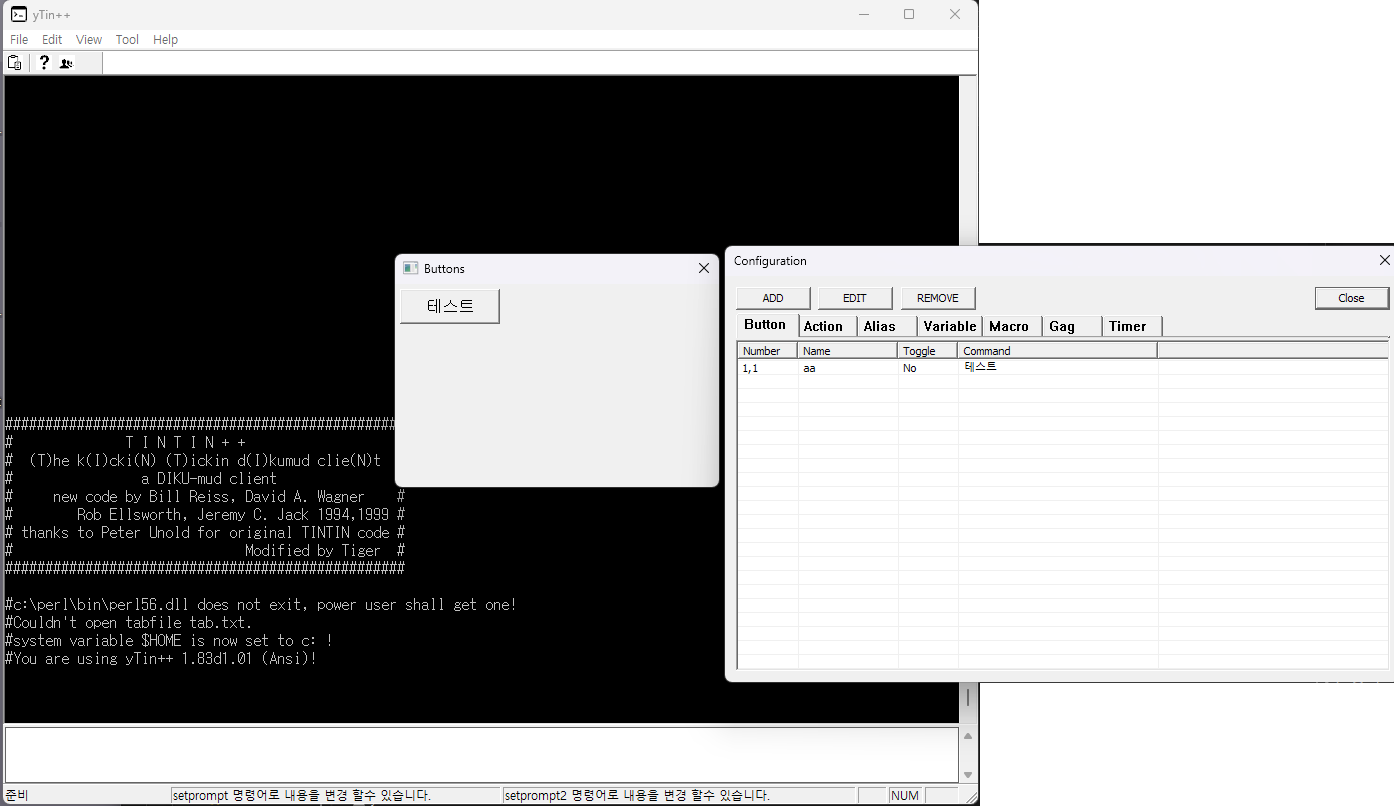Select the Timer tab
The image size is (1394, 806).
(x=1127, y=326)
